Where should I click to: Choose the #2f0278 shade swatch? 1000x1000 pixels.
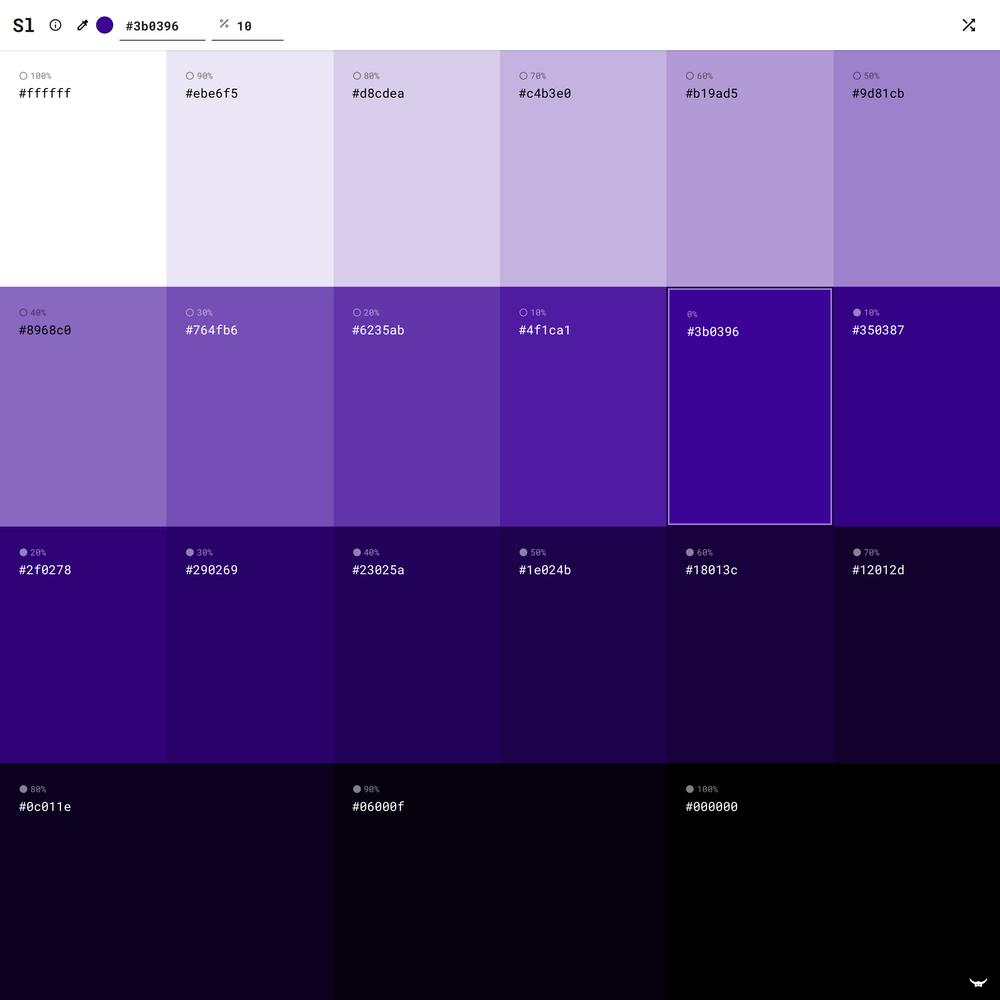pos(83,645)
